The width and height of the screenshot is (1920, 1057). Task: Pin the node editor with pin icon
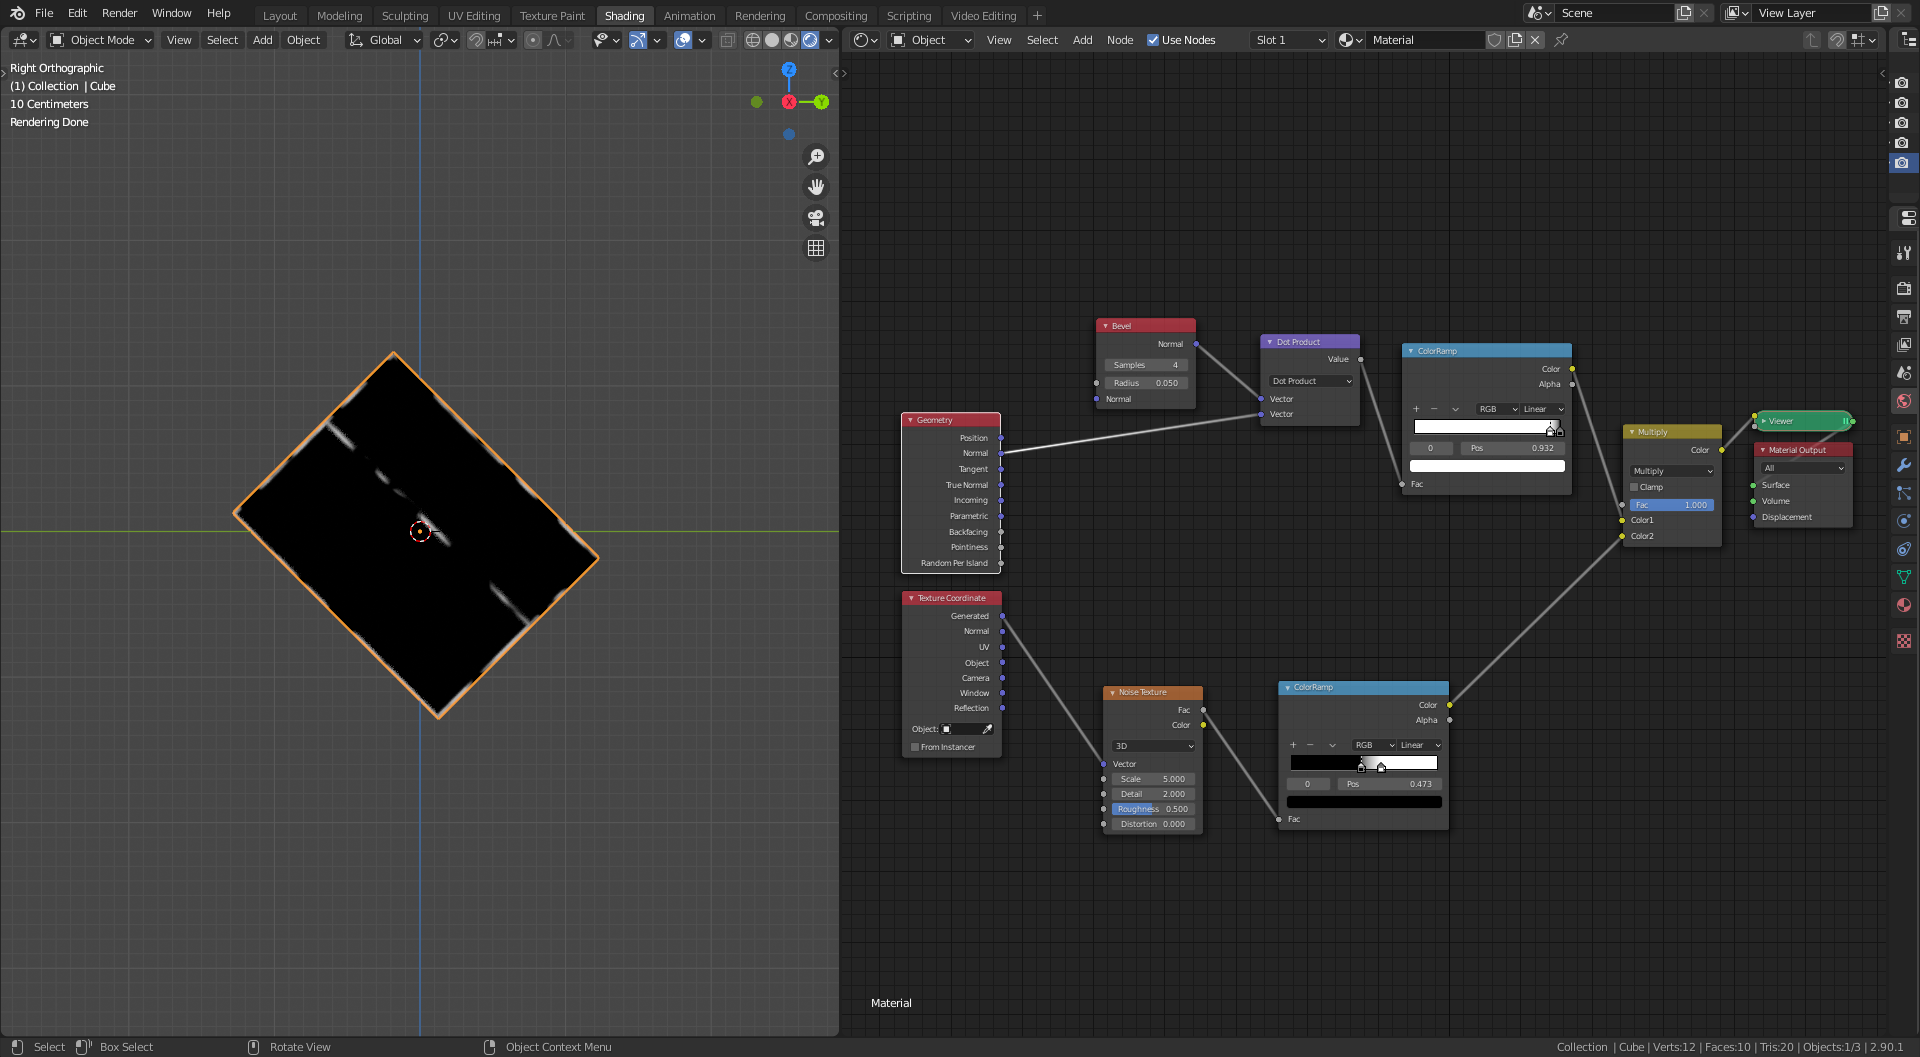pyautogui.click(x=1561, y=40)
